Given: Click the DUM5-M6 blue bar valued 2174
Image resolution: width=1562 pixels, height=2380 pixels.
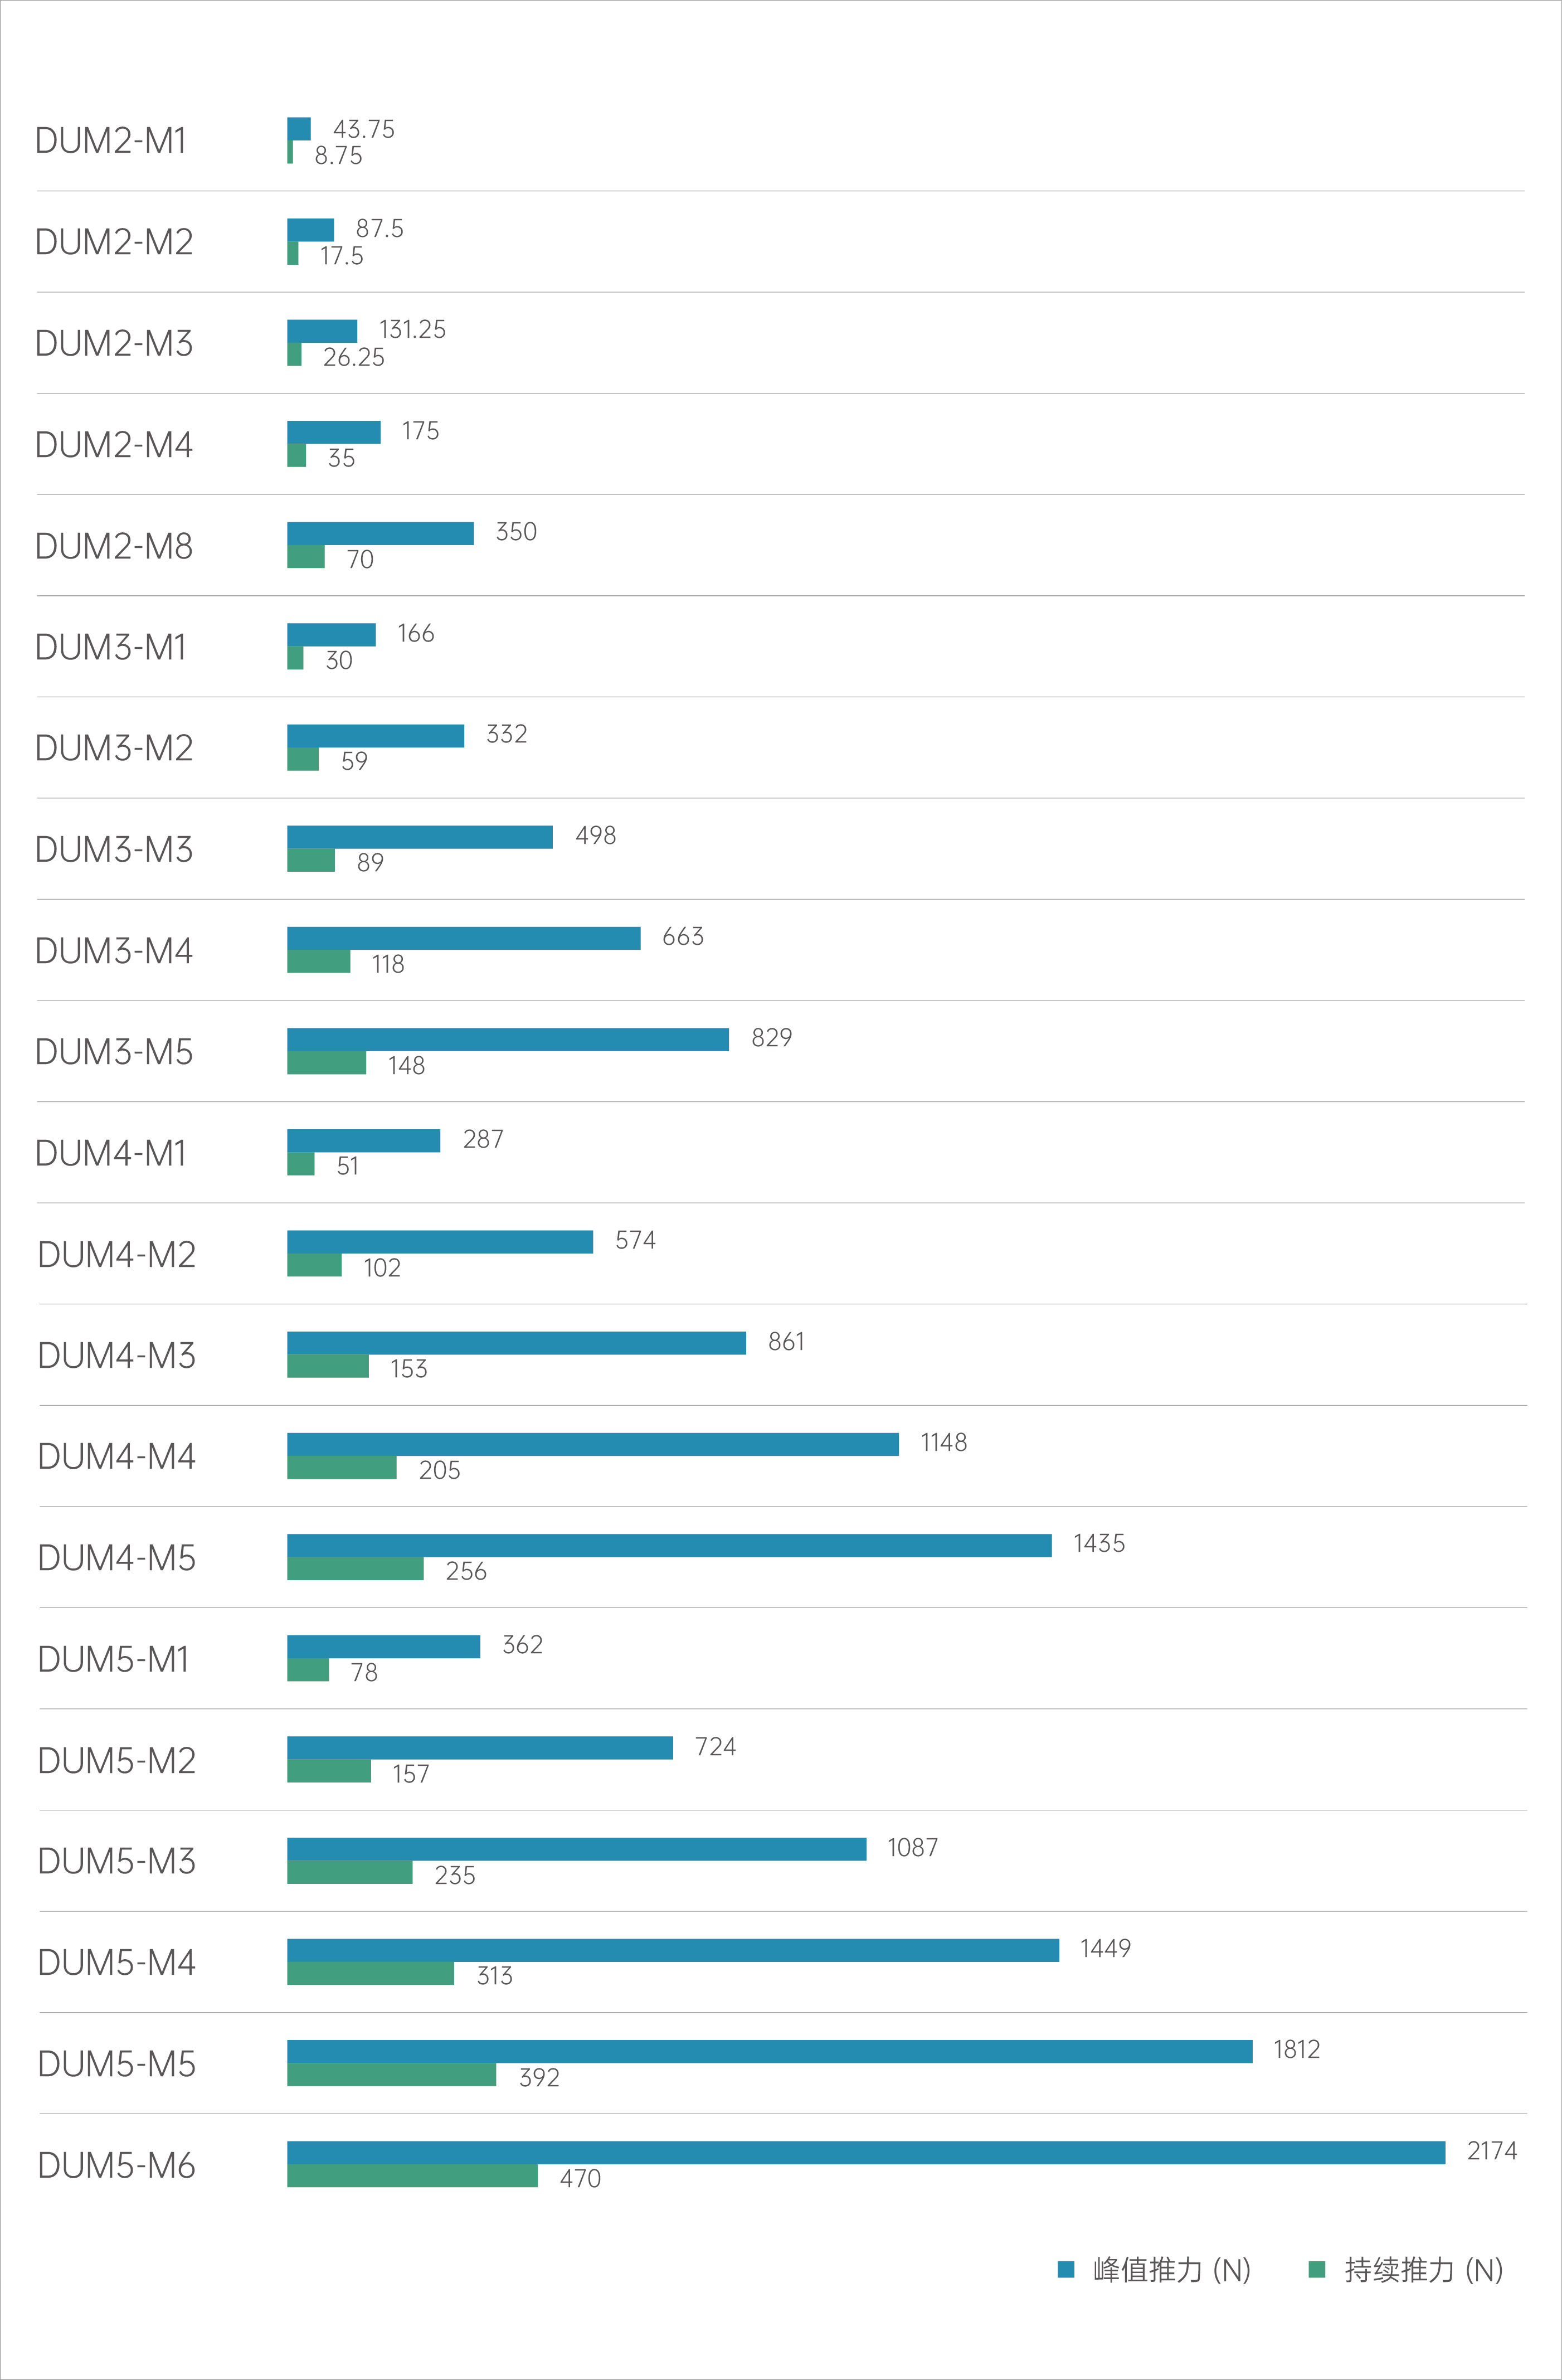Looking at the screenshot, I should [866, 2152].
